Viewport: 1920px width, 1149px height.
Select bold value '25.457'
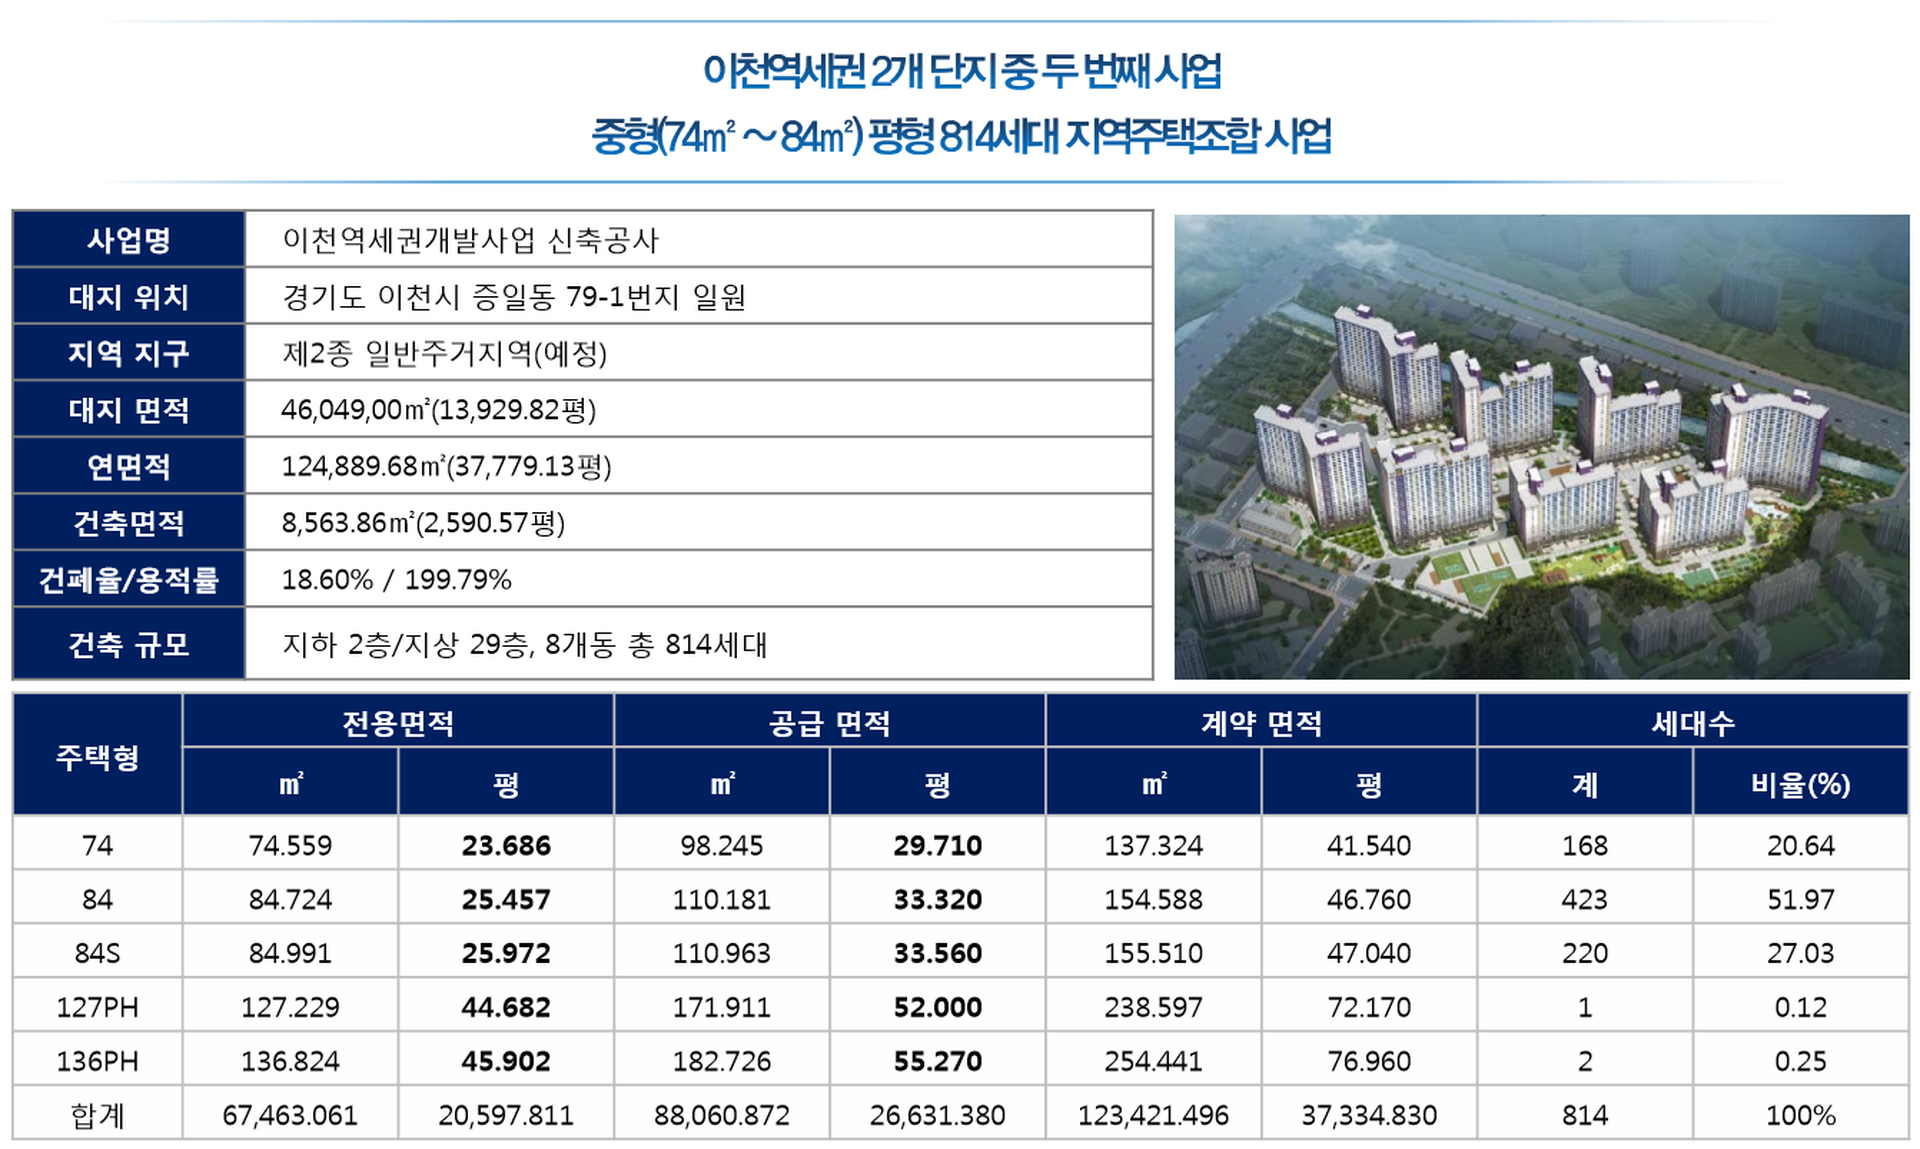(x=506, y=900)
